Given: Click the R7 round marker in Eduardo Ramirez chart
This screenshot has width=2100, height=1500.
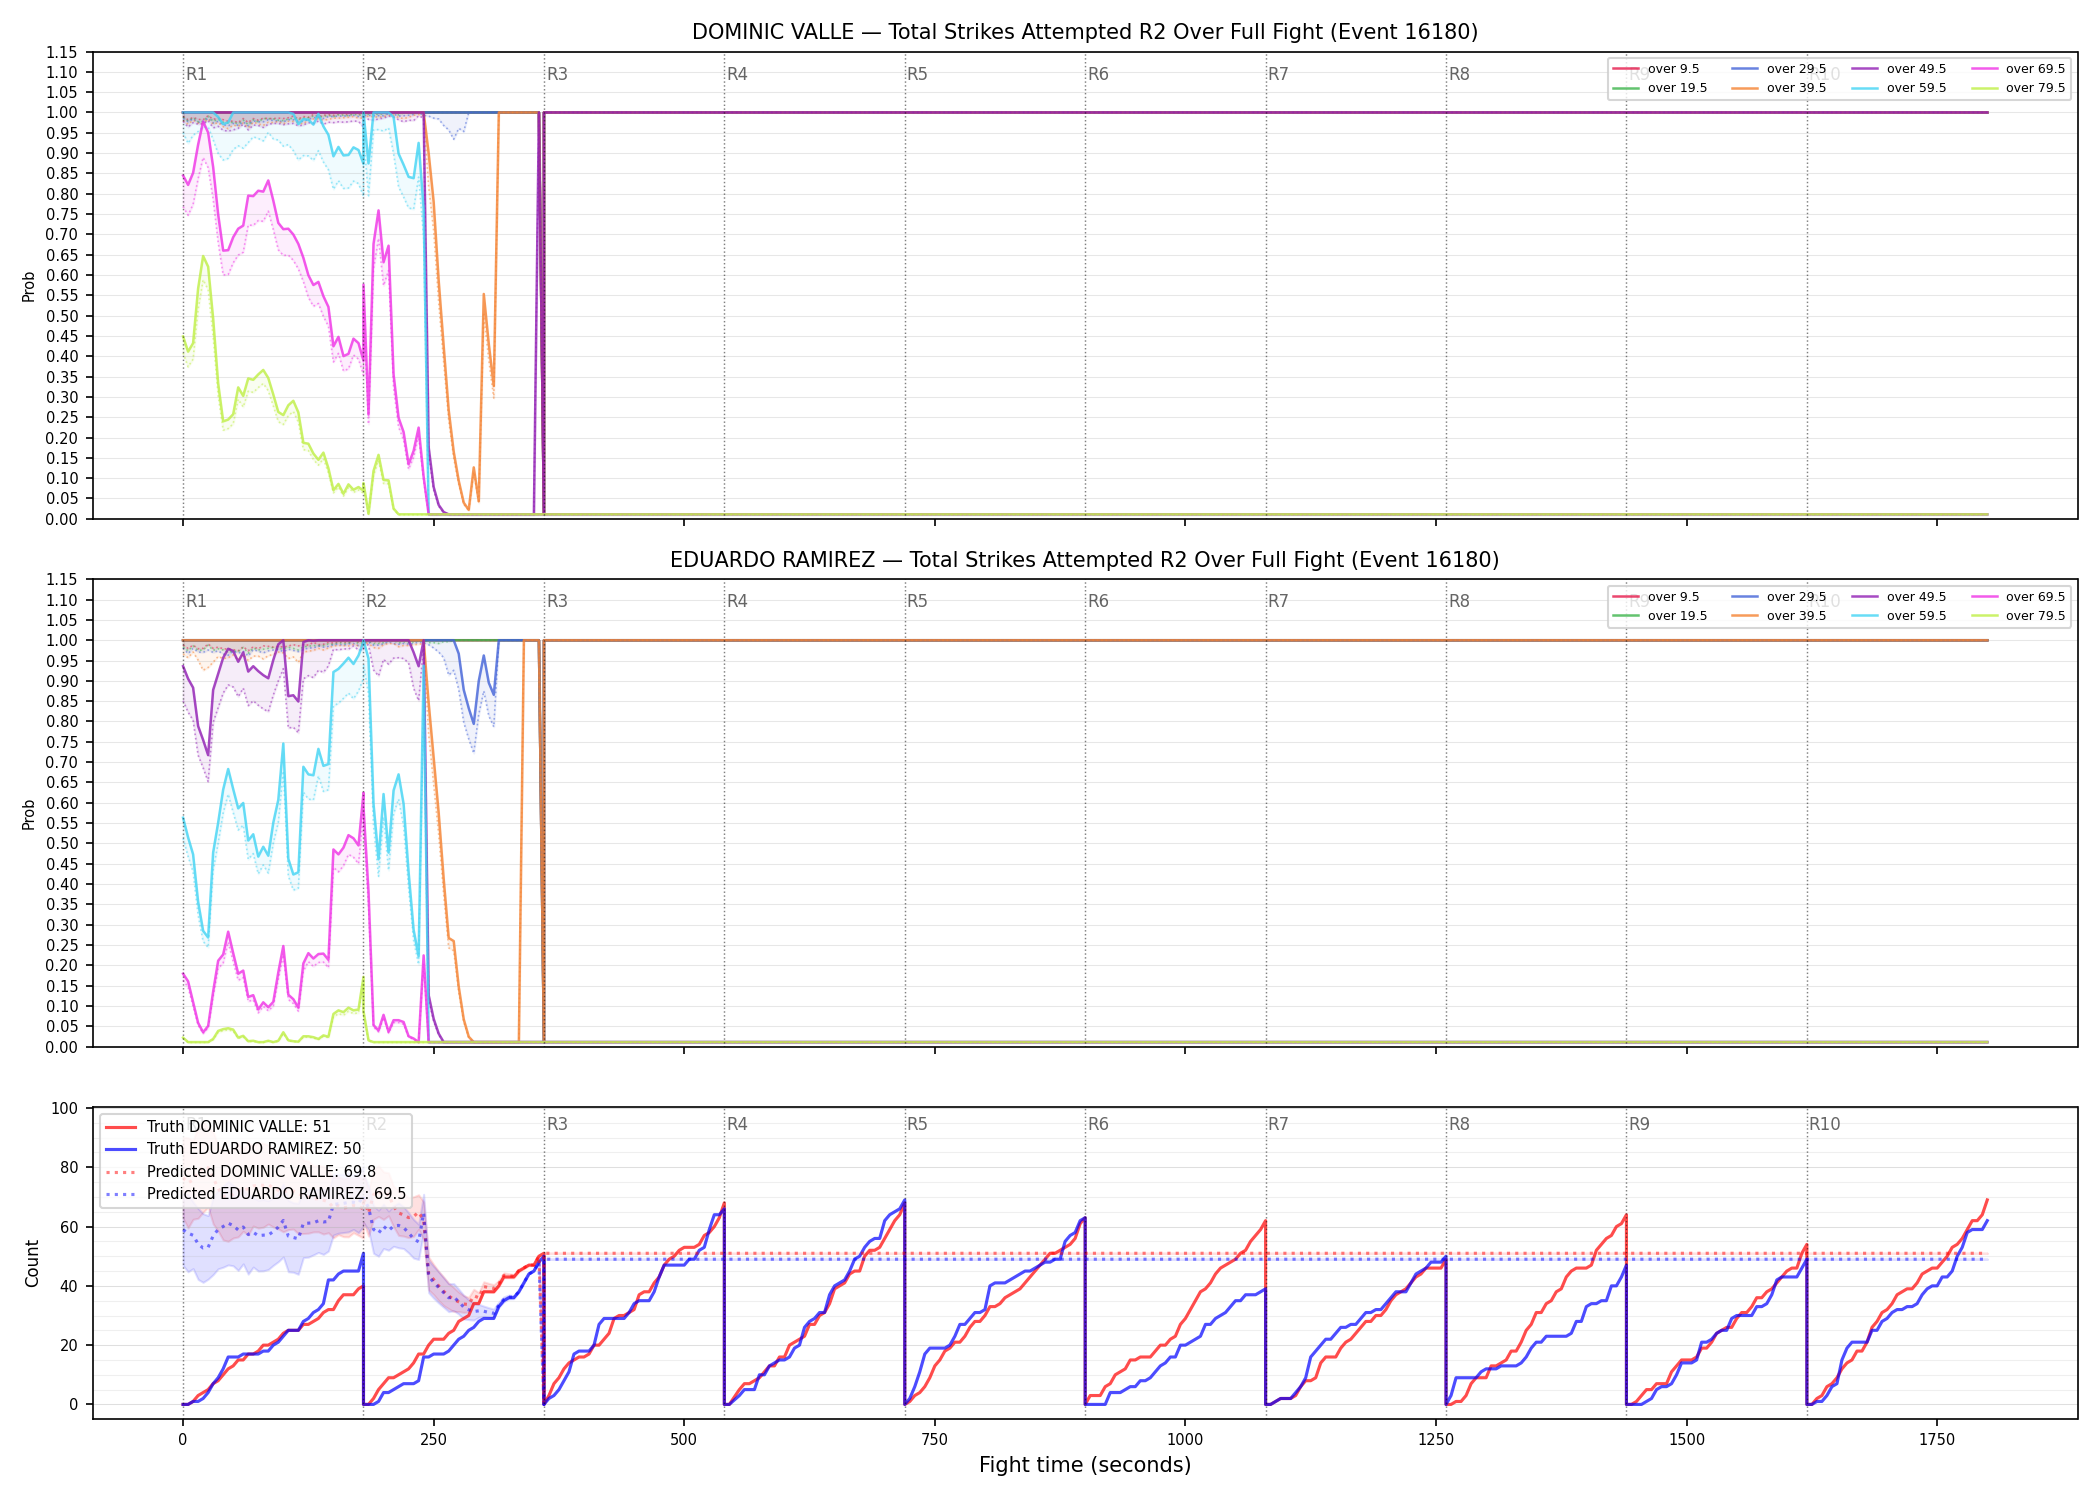Looking at the screenshot, I should [x=1278, y=601].
